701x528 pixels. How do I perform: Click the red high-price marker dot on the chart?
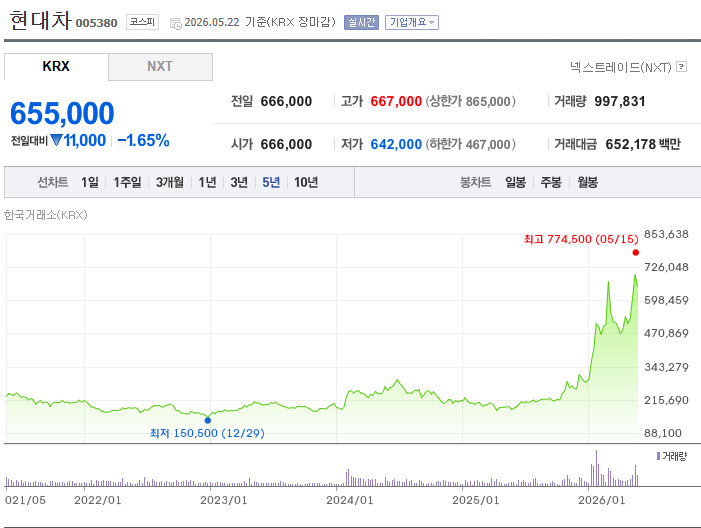(636, 253)
